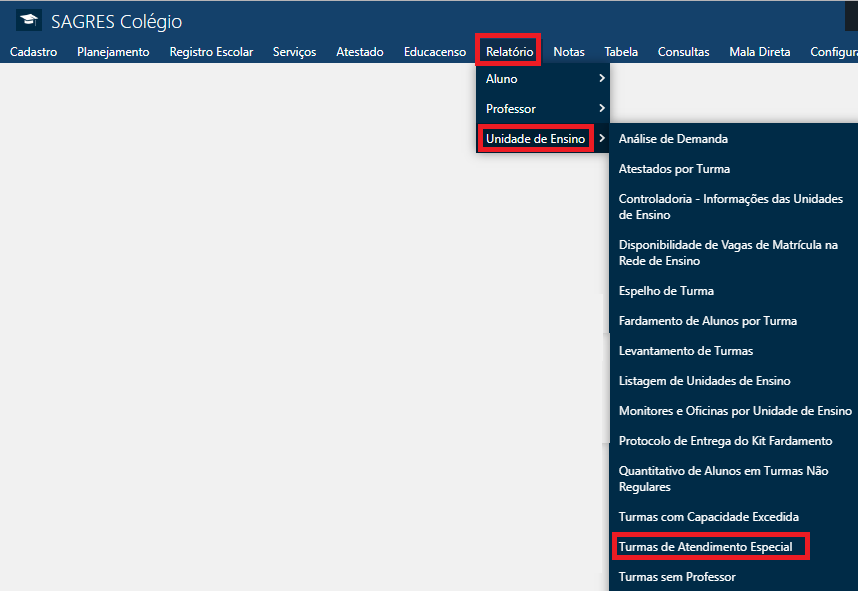This screenshot has width=858, height=591.
Task: Open the Planejamento menu
Action: click(x=113, y=51)
